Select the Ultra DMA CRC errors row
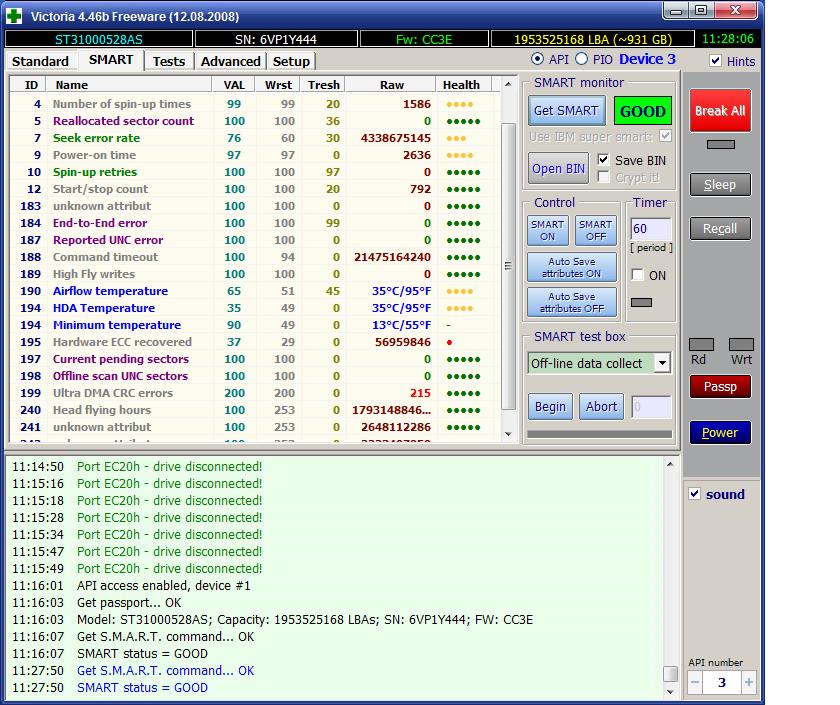The width and height of the screenshot is (840, 705). click(255, 393)
